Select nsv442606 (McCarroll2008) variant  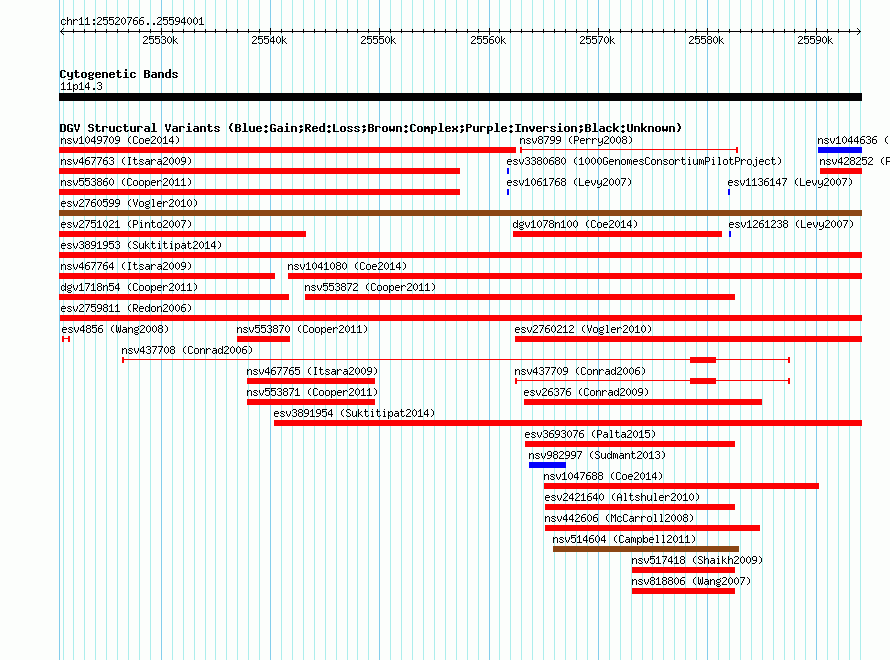point(652,528)
